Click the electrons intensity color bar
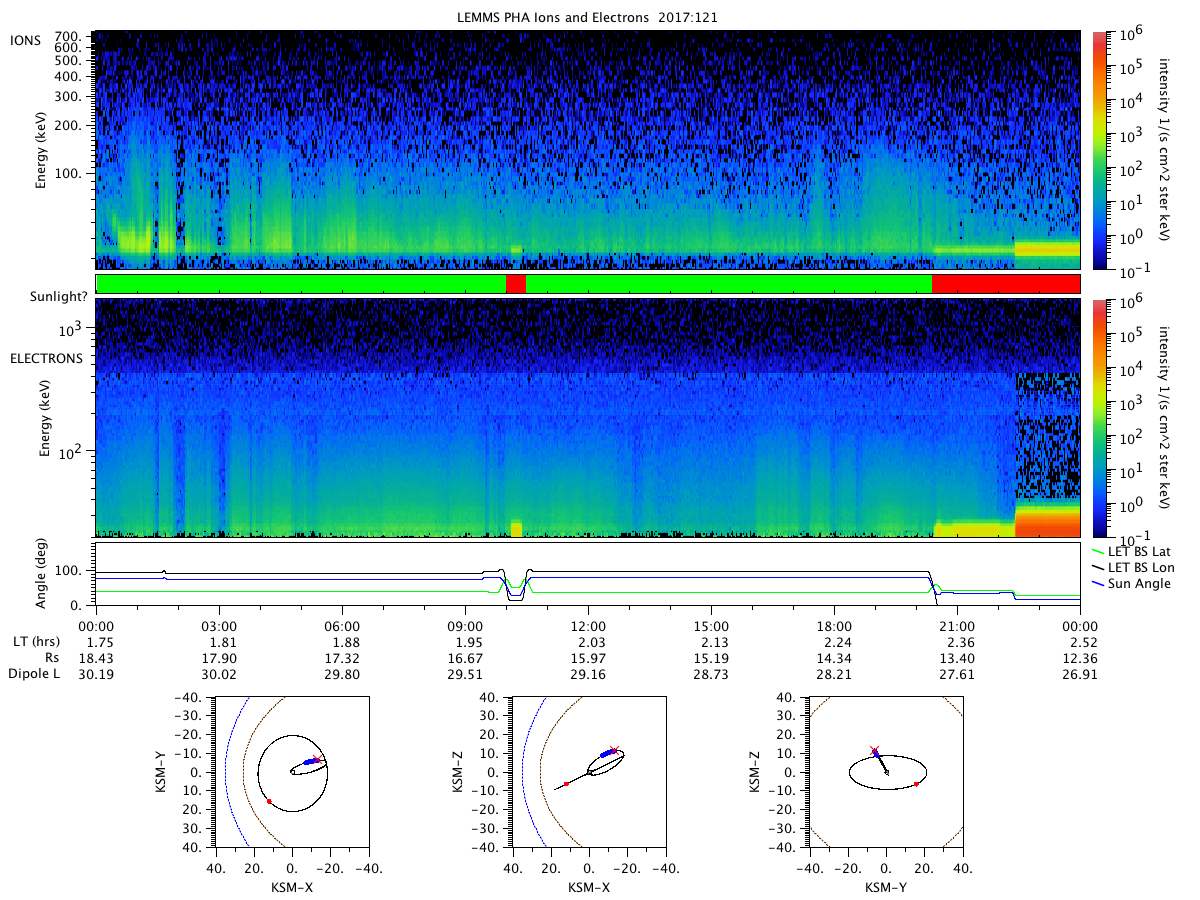1200x900 pixels. pyautogui.click(x=1099, y=418)
